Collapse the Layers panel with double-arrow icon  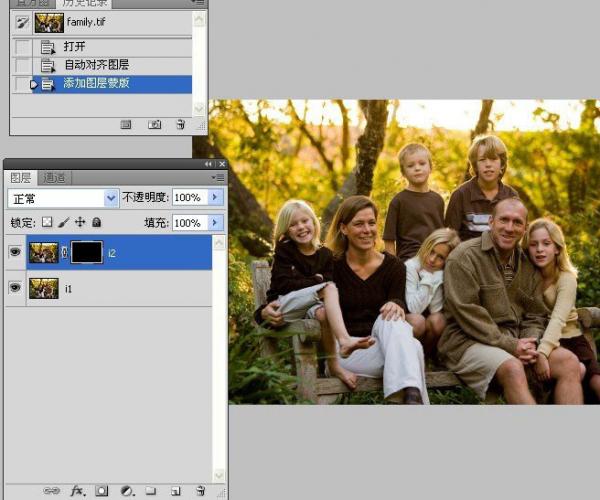pos(208,164)
